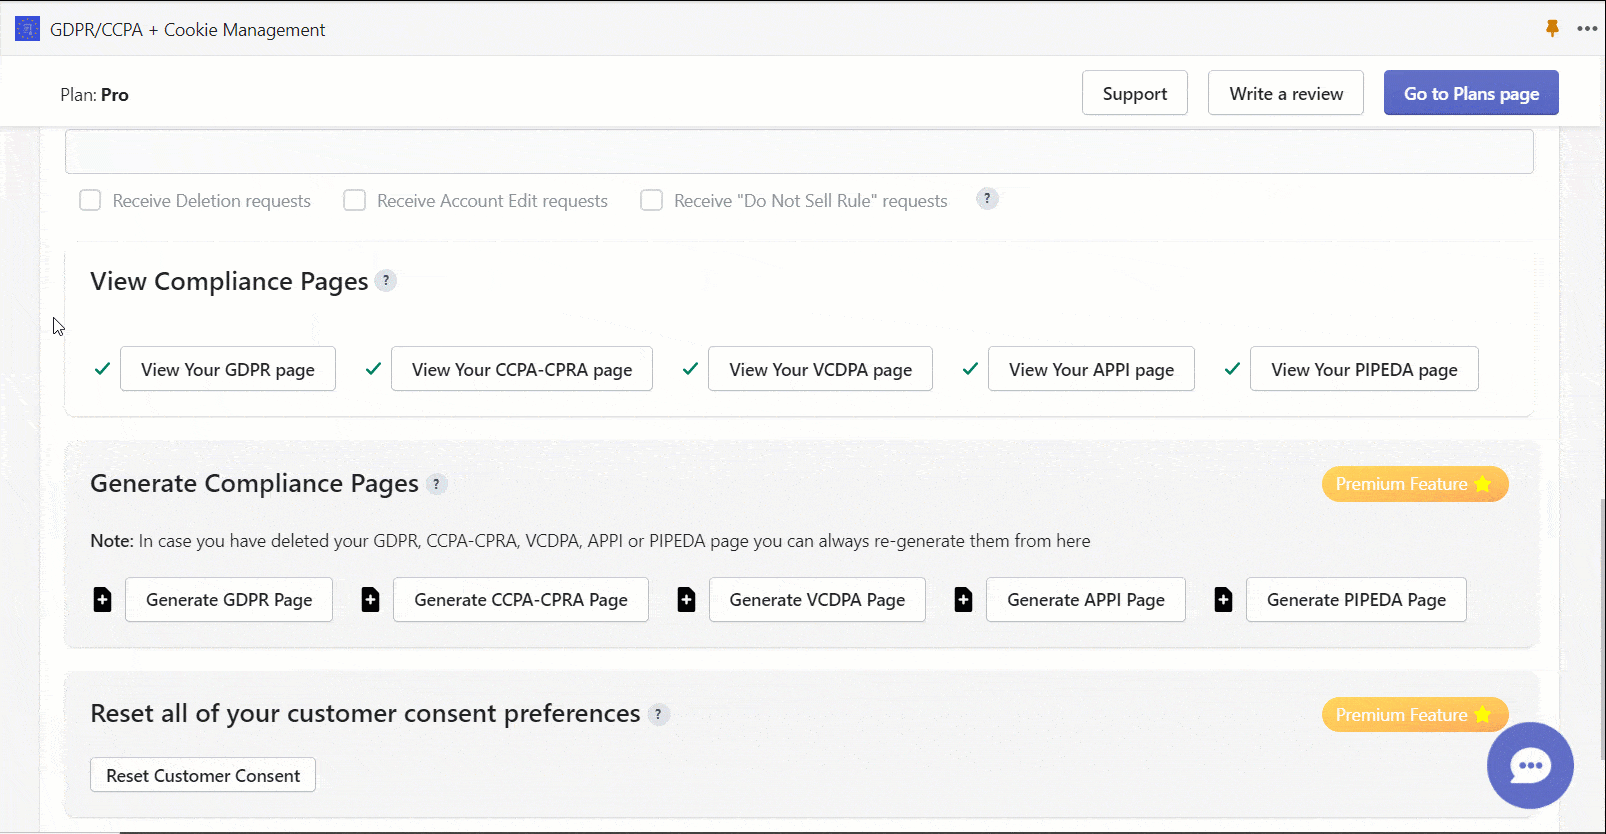Viewport: 1606px width, 834px height.
Task: Open the Support page
Action: [x=1135, y=93]
